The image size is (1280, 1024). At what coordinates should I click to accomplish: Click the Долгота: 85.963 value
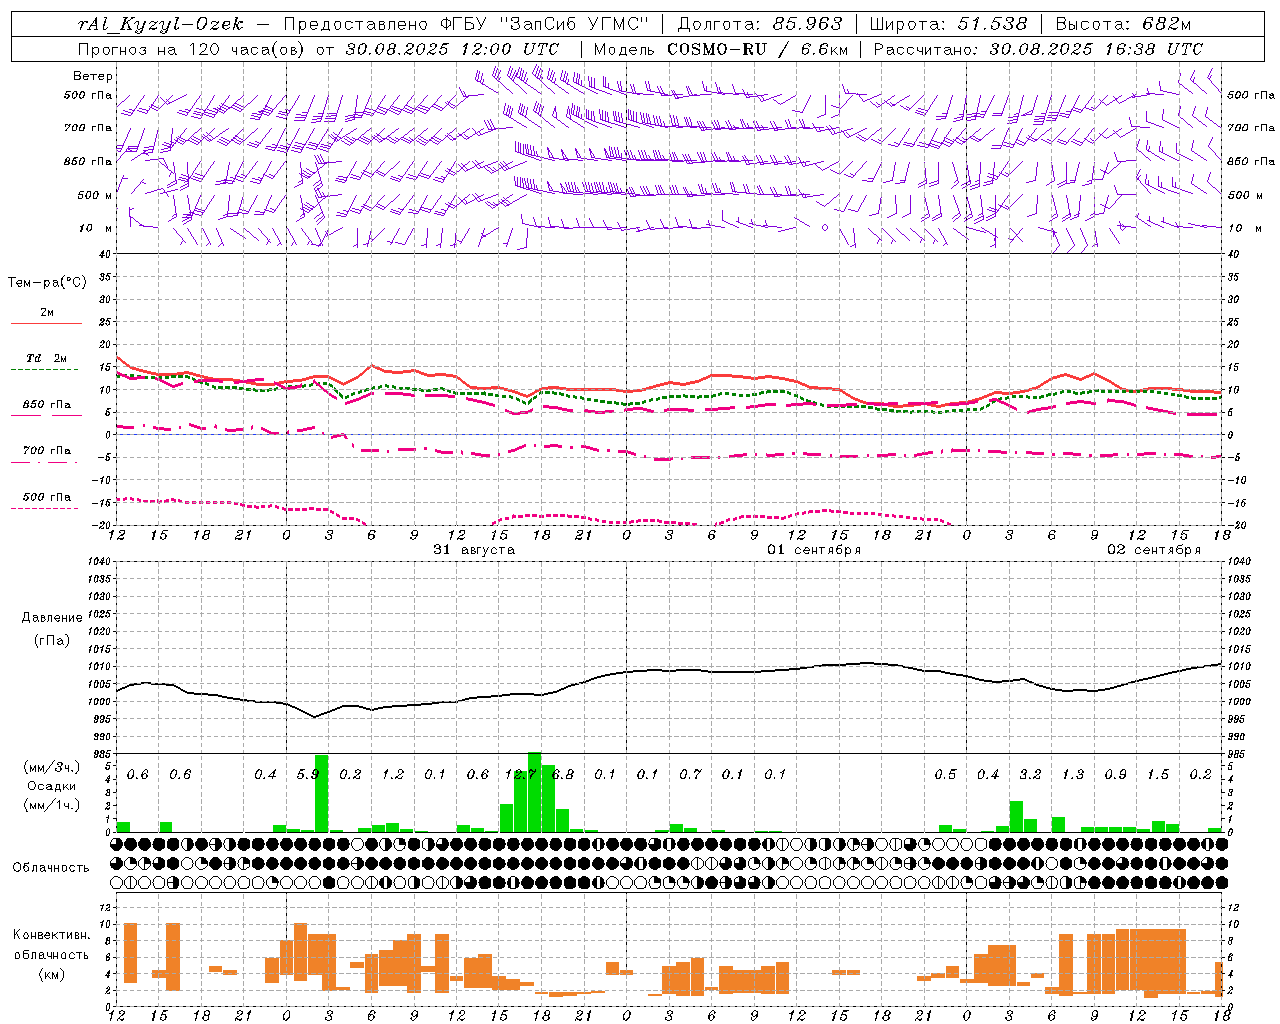tap(760, 24)
